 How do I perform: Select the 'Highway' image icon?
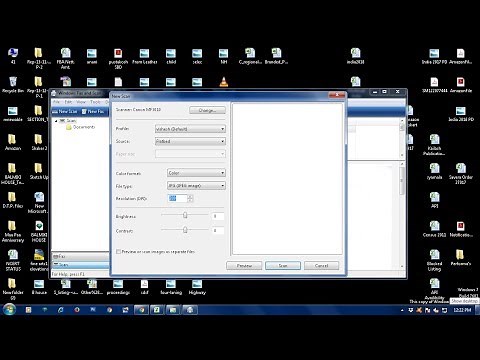click(x=197, y=287)
